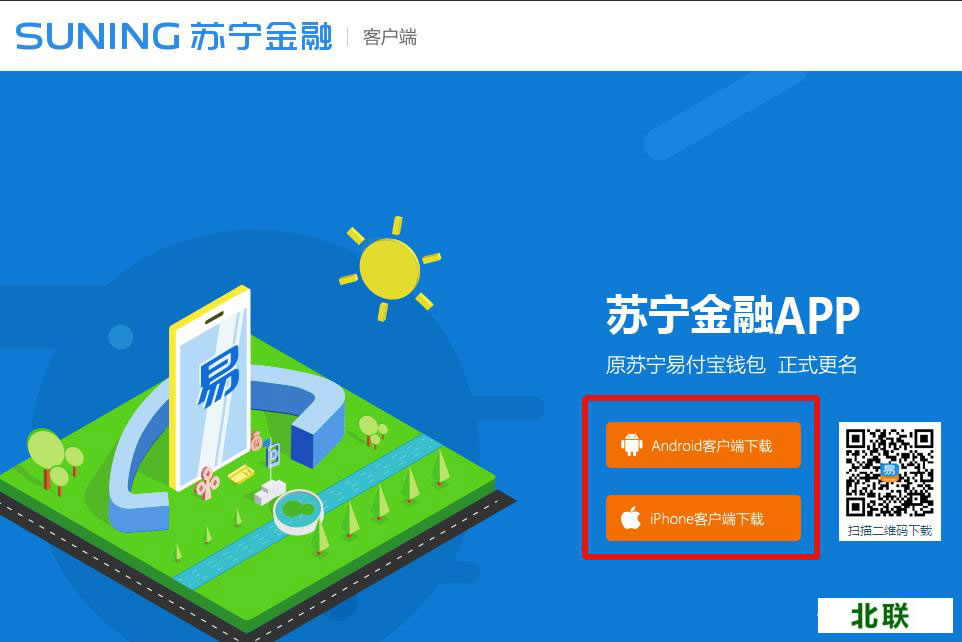Click the Apple logo icon
962x642 pixels.
(x=630, y=518)
